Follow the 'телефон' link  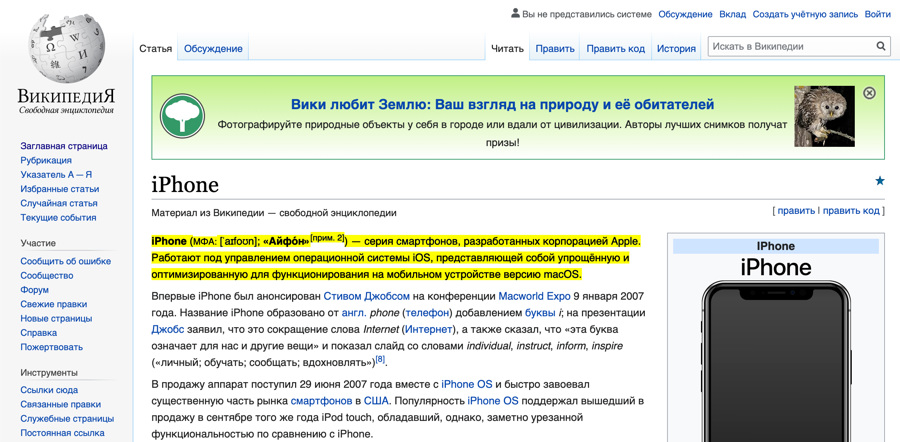pos(428,313)
